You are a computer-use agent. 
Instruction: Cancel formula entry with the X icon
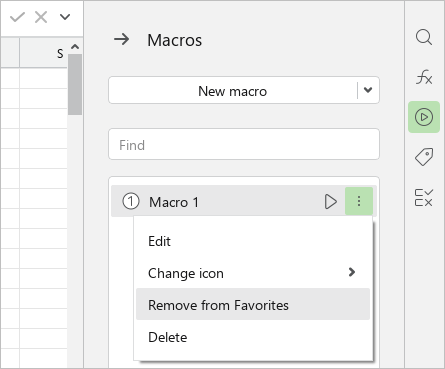41,17
